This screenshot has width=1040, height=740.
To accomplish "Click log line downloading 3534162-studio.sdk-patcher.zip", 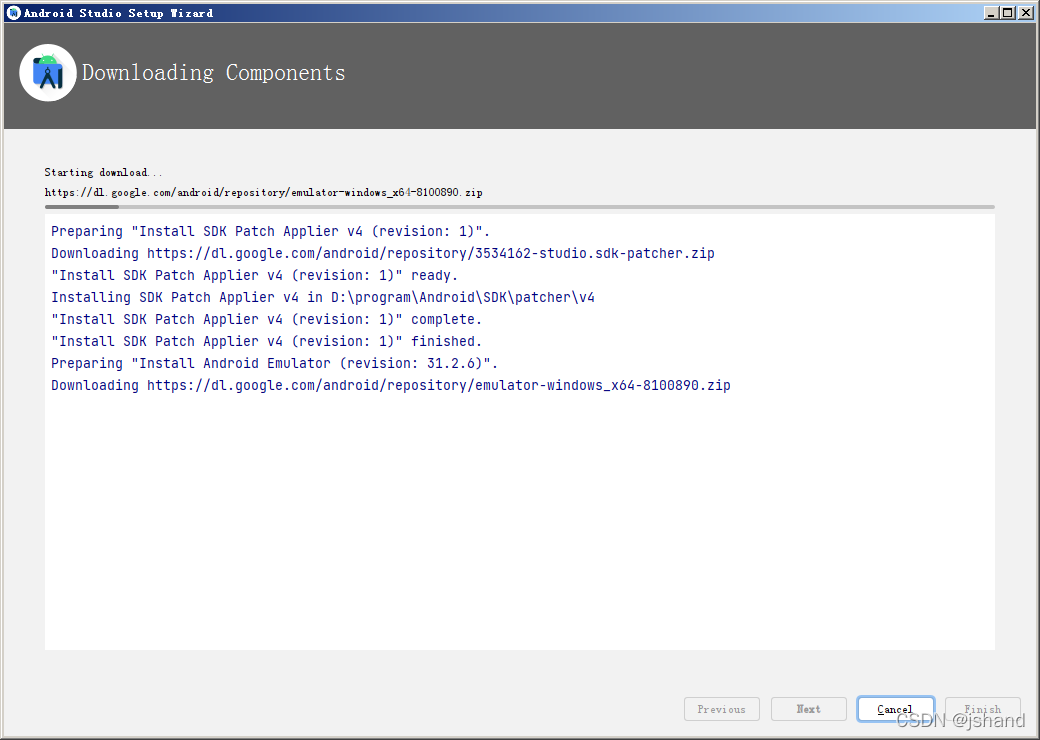I will 383,253.
